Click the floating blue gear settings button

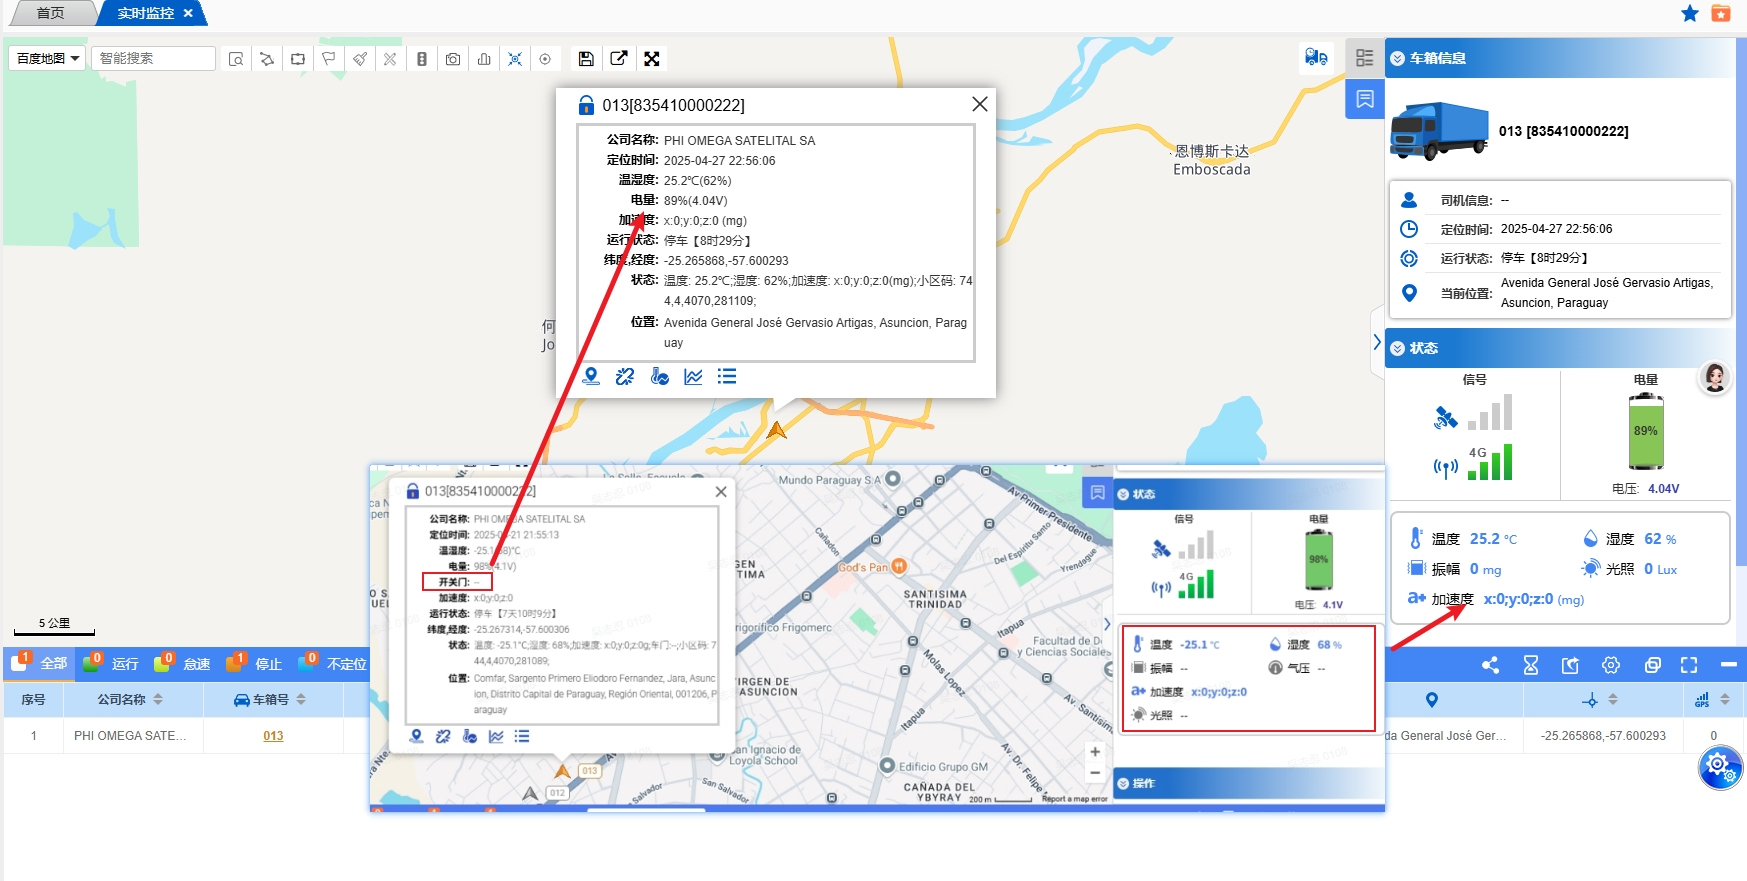(x=1719, y=767)
